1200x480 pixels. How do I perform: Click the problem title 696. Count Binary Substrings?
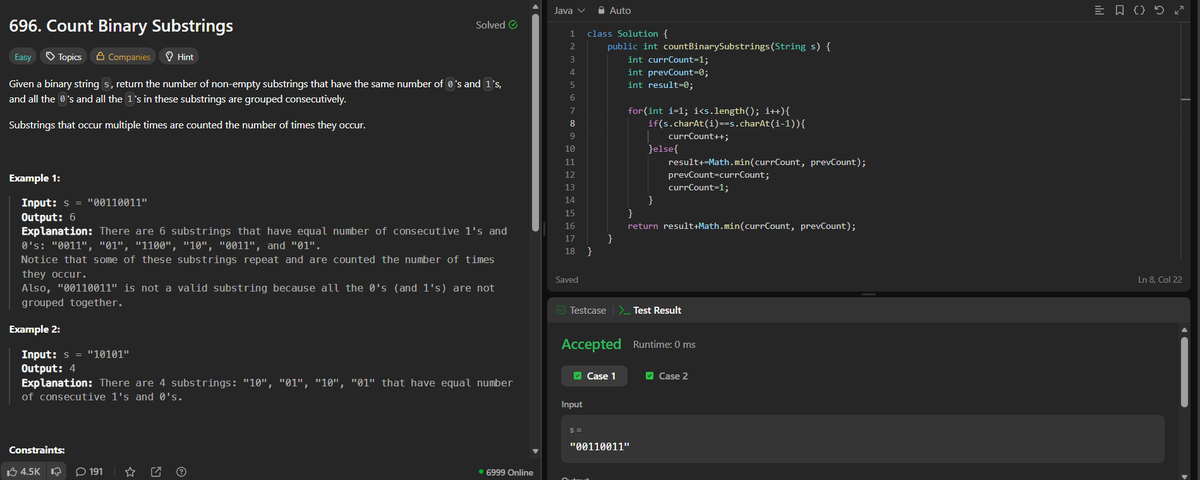[120, 25]
